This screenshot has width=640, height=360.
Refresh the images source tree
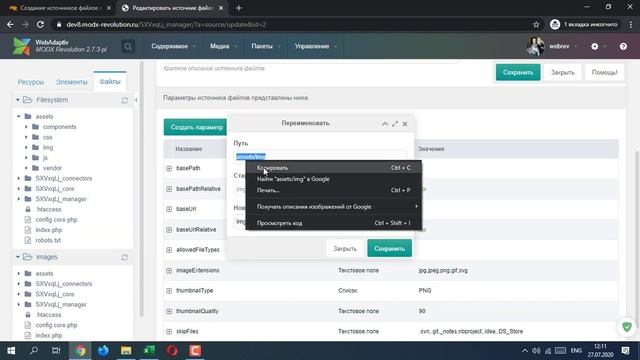pyautogui.click(x=124, y=258)
